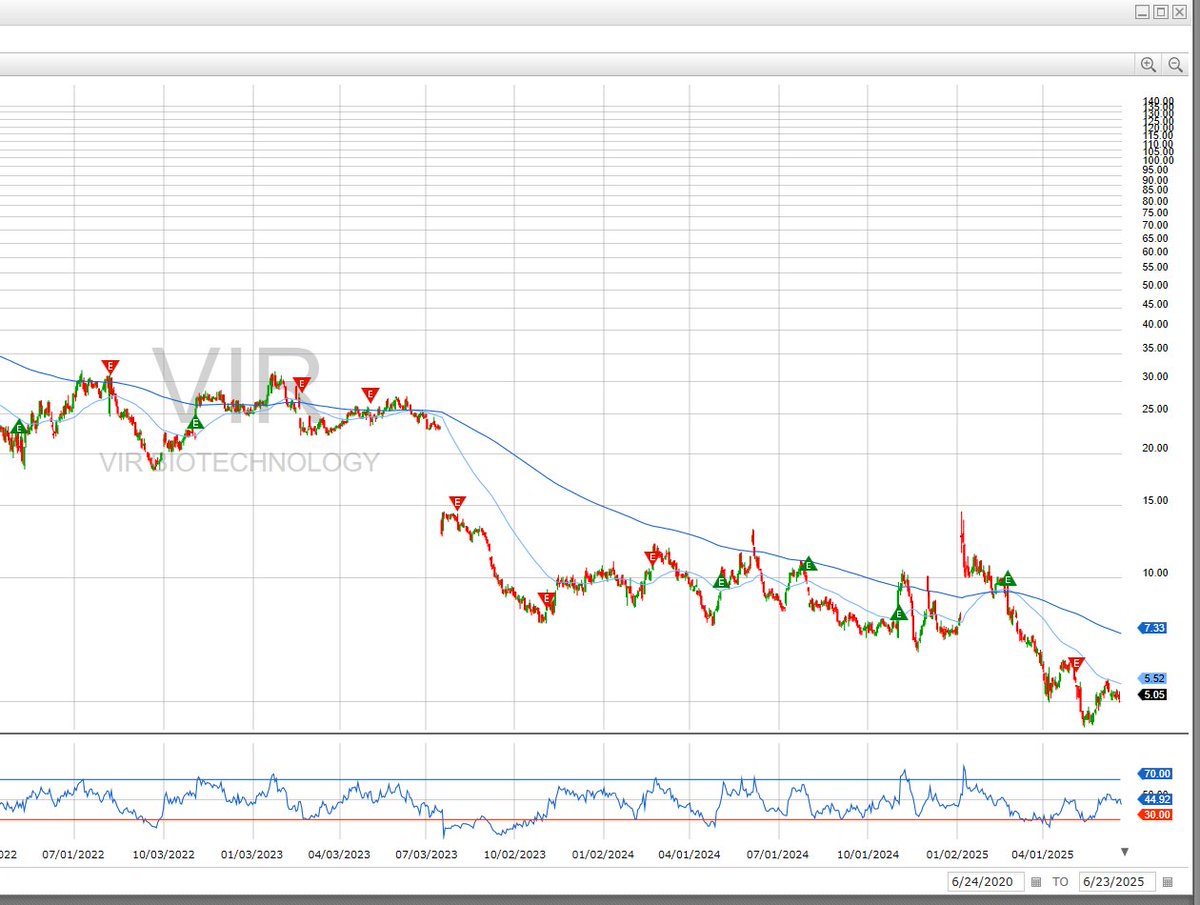Screen dimensions: 1200x905
Task: Click the 04/01/2024 date axis label
Action: coord(691,855)
